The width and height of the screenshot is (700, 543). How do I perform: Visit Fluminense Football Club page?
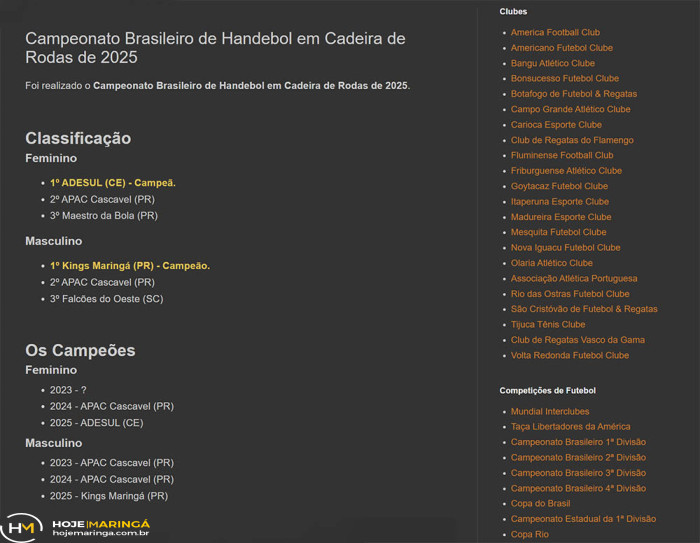pos(562,155)
